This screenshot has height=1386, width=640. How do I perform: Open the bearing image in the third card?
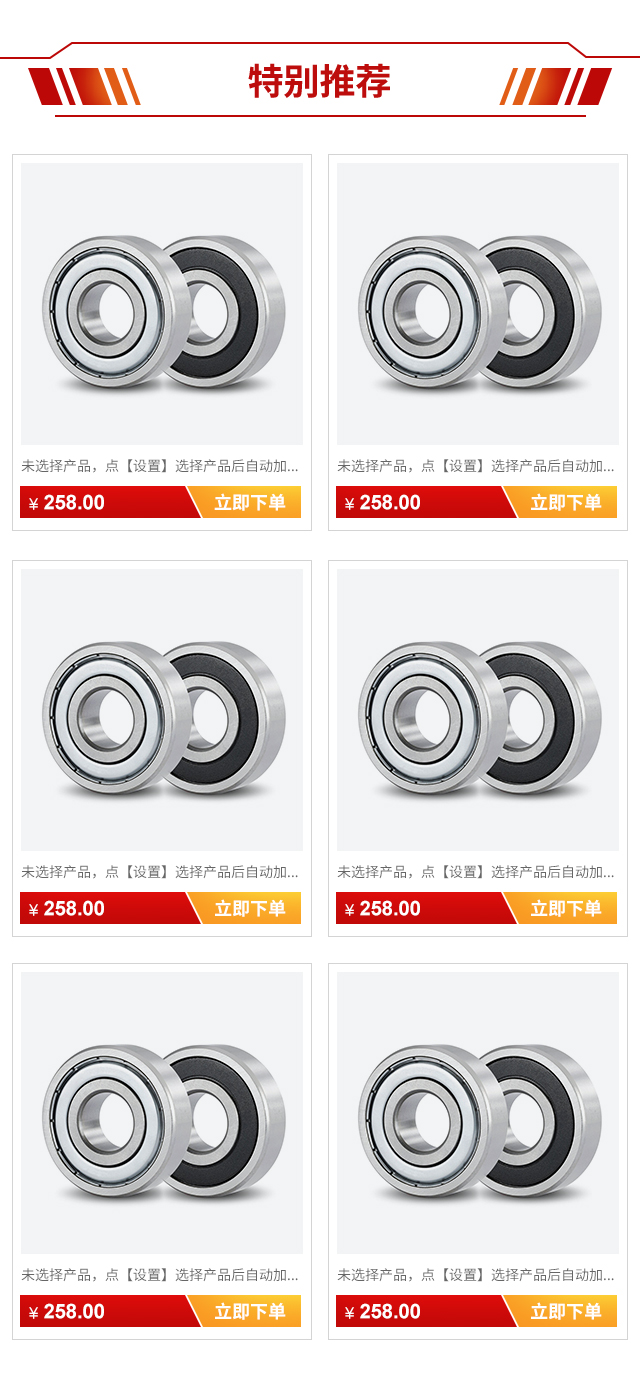(x=162, y=710)
